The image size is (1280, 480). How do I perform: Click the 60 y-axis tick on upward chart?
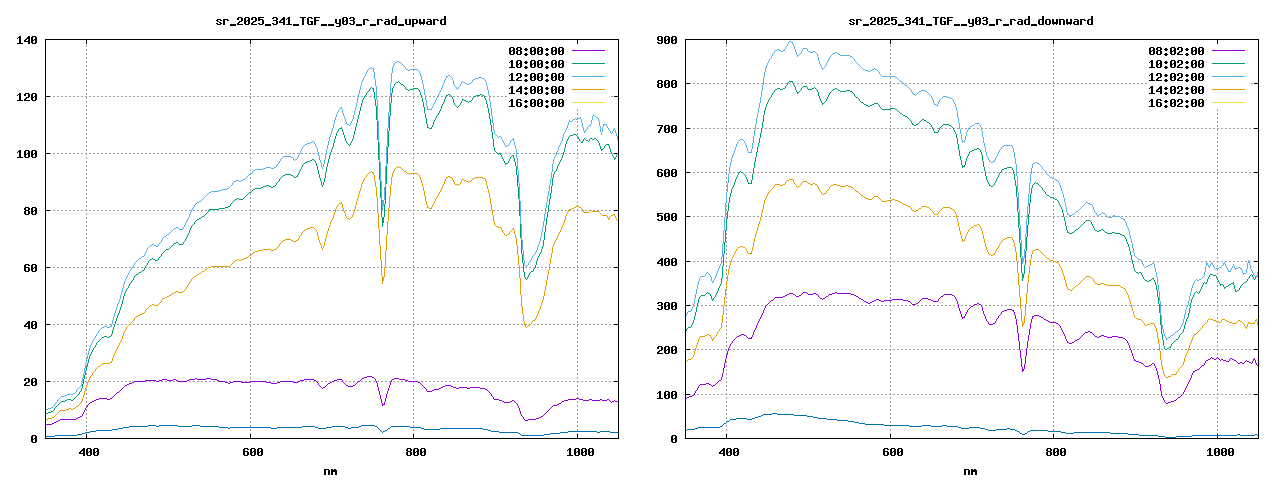point(30,268)
